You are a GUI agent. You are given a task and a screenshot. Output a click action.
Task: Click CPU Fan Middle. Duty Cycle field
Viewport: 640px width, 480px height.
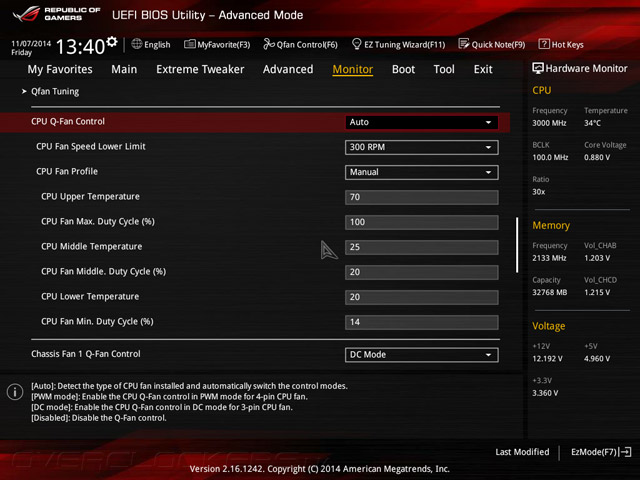coord(422,272)
